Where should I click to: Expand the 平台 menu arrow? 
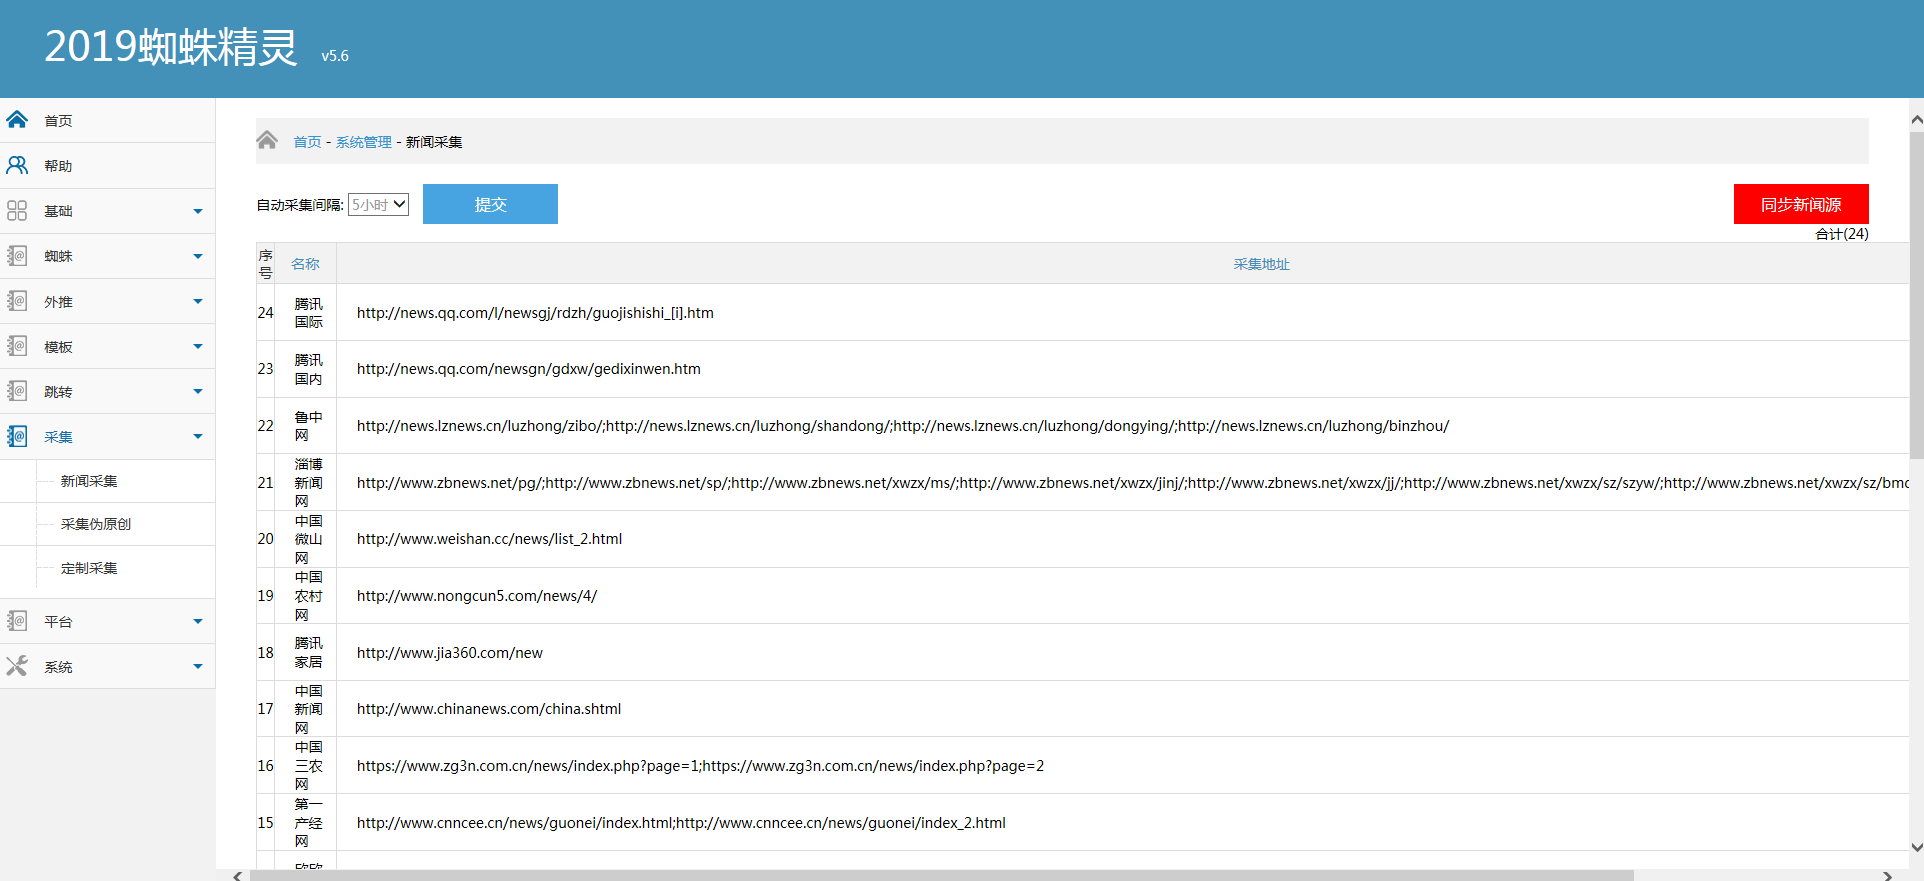197,622
